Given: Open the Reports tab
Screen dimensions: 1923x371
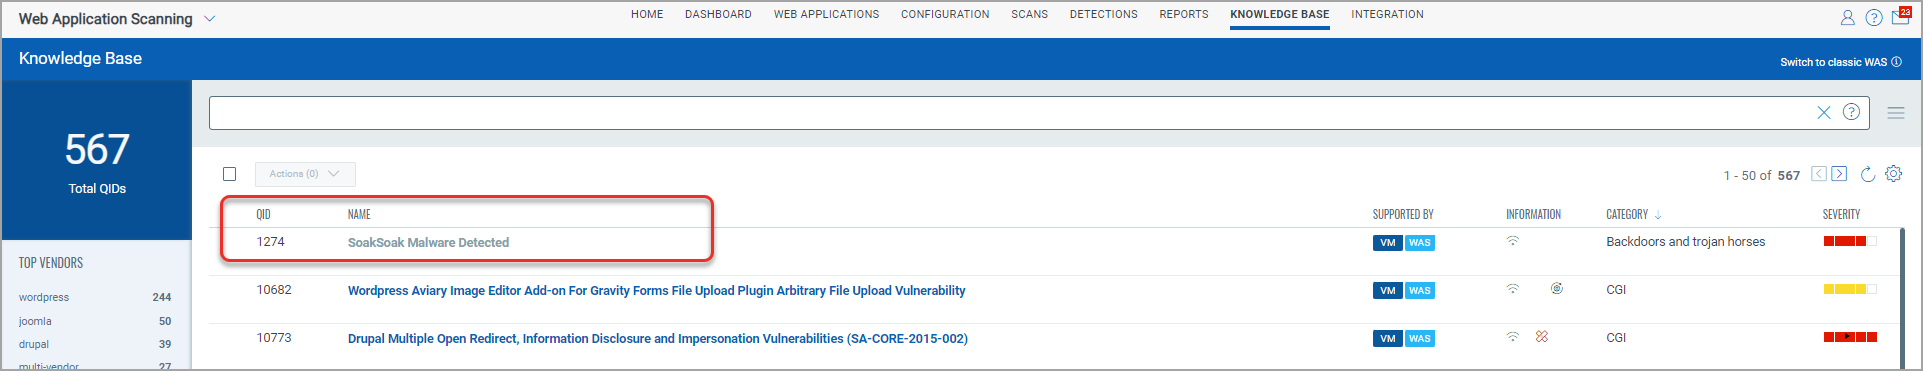Looking at the screenshot, I should (x=1183, y=15).
